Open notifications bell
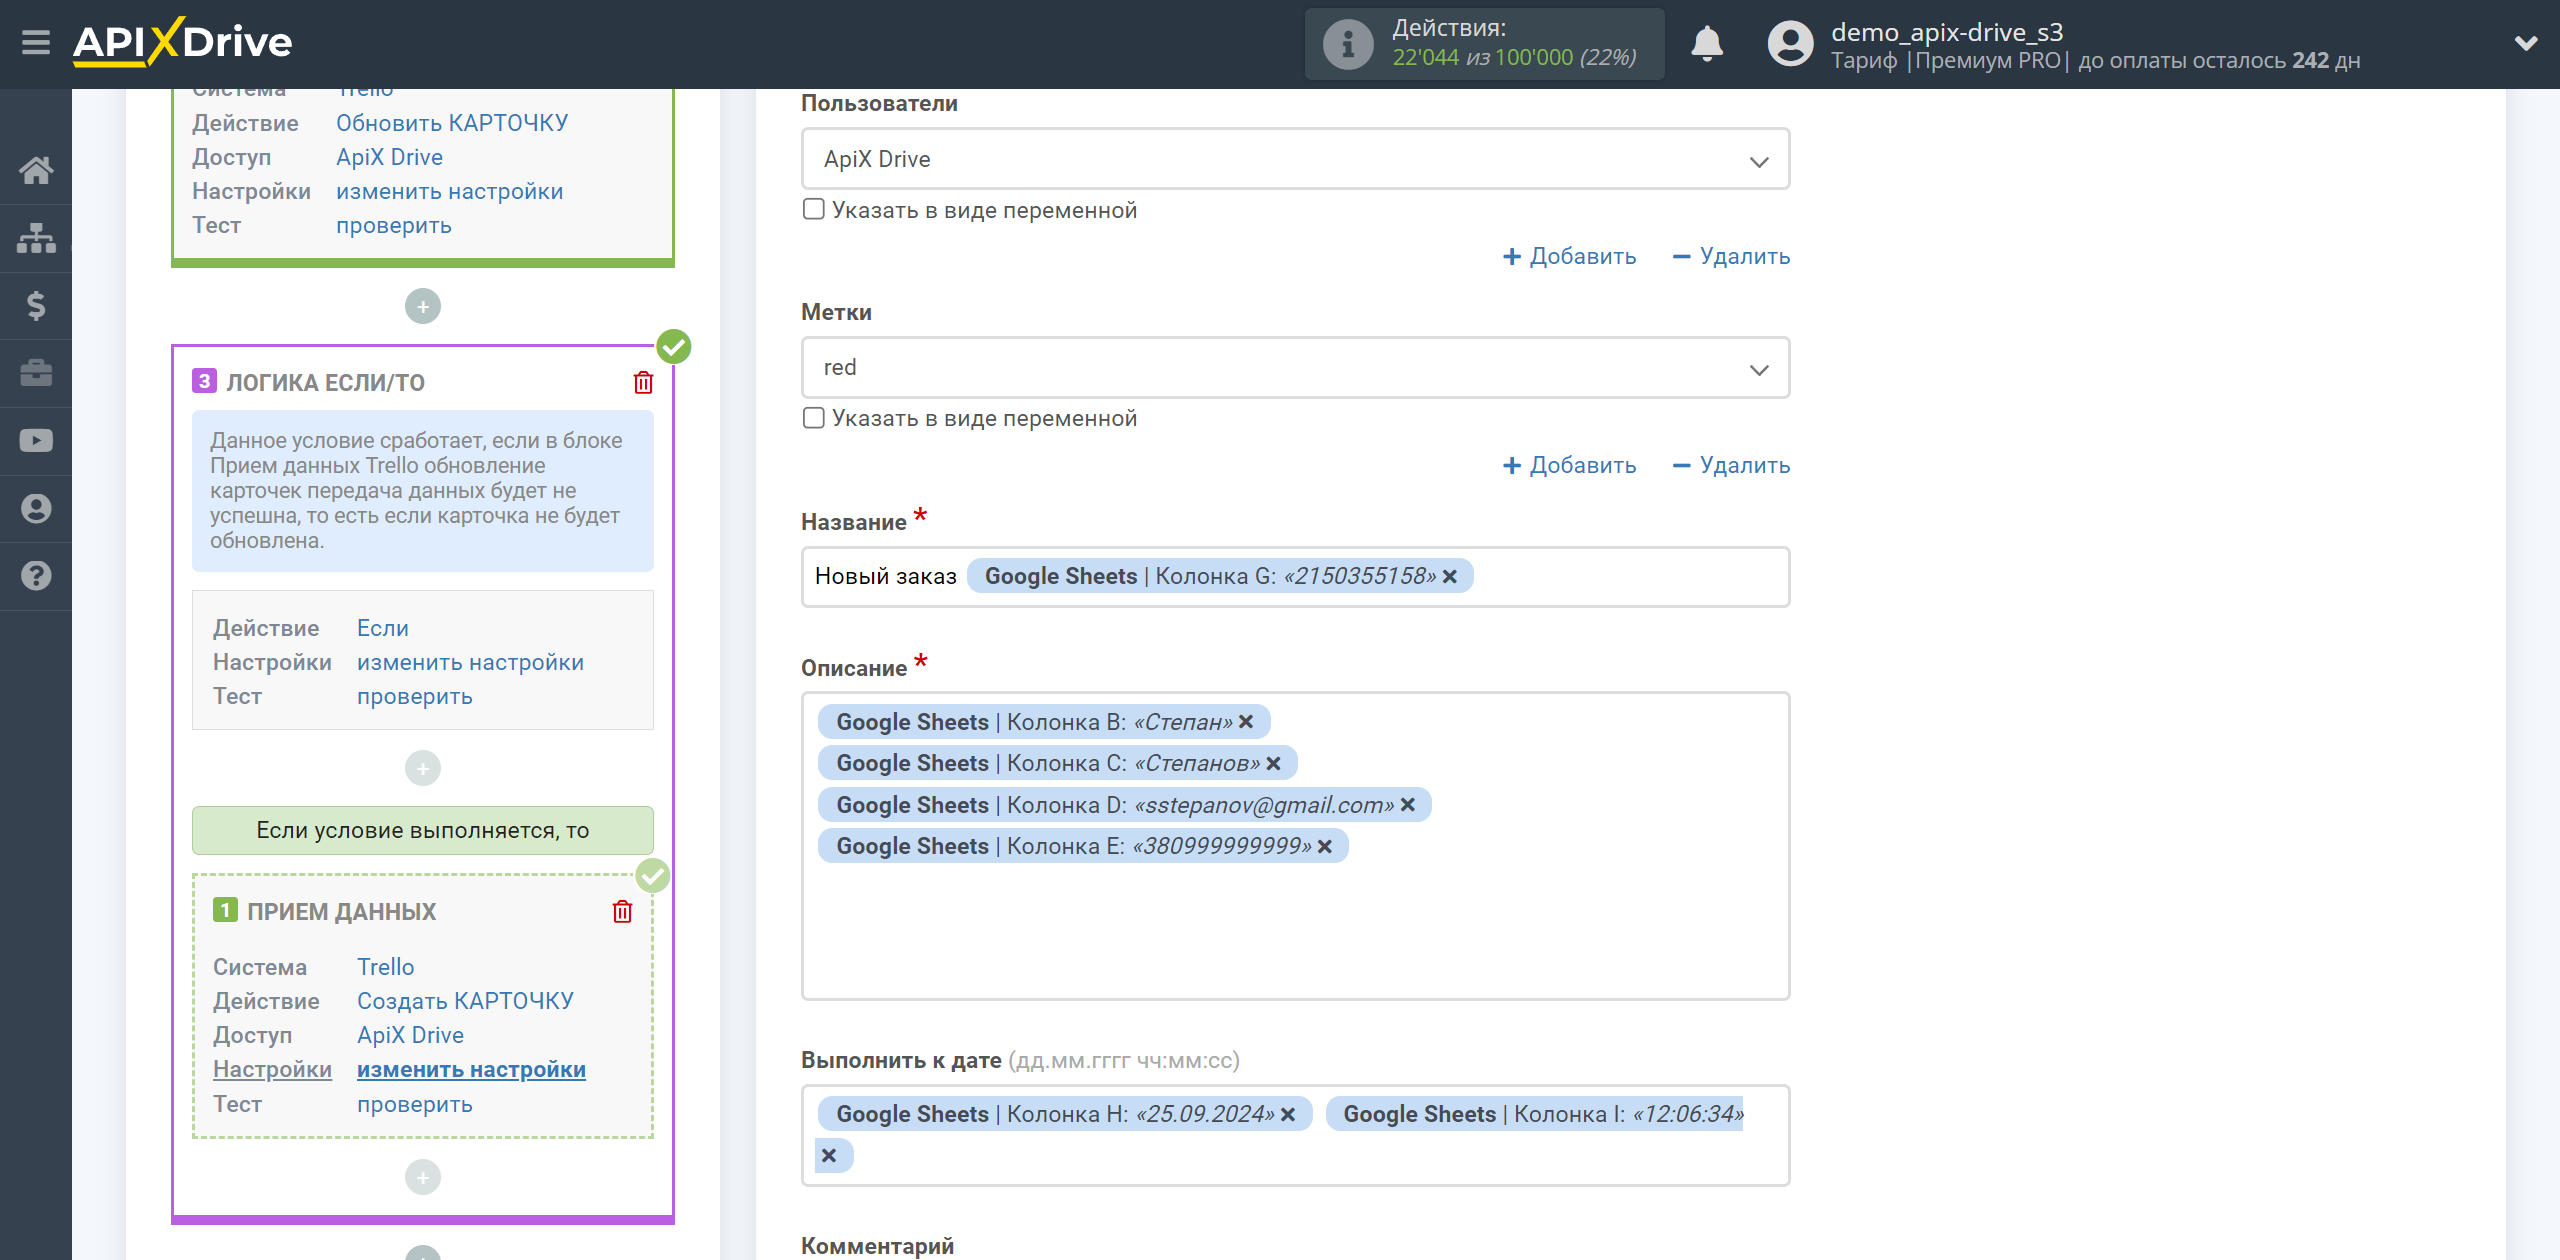Viewport: 2560px width, 1260px height. [x=1707, y=44]
